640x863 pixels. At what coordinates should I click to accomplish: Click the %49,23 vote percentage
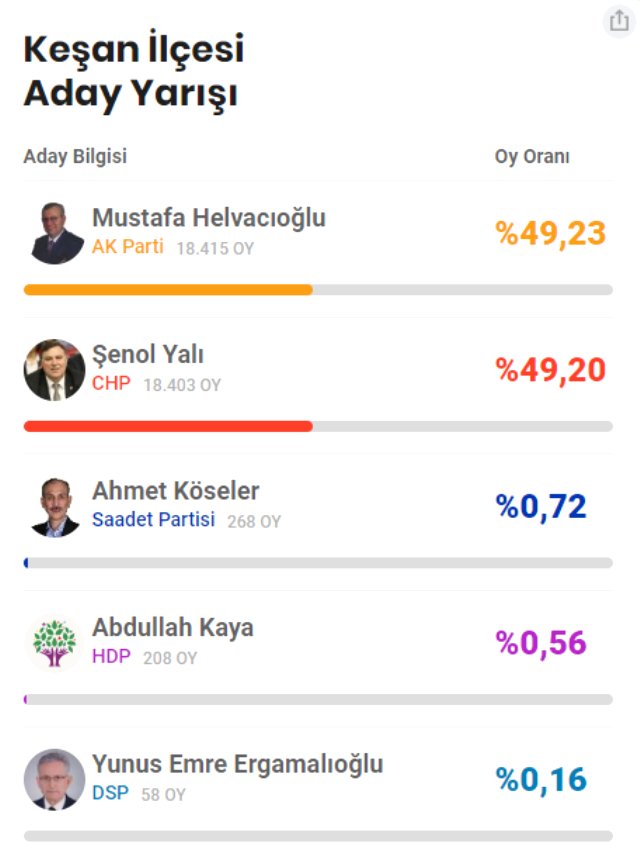(550, 233)
